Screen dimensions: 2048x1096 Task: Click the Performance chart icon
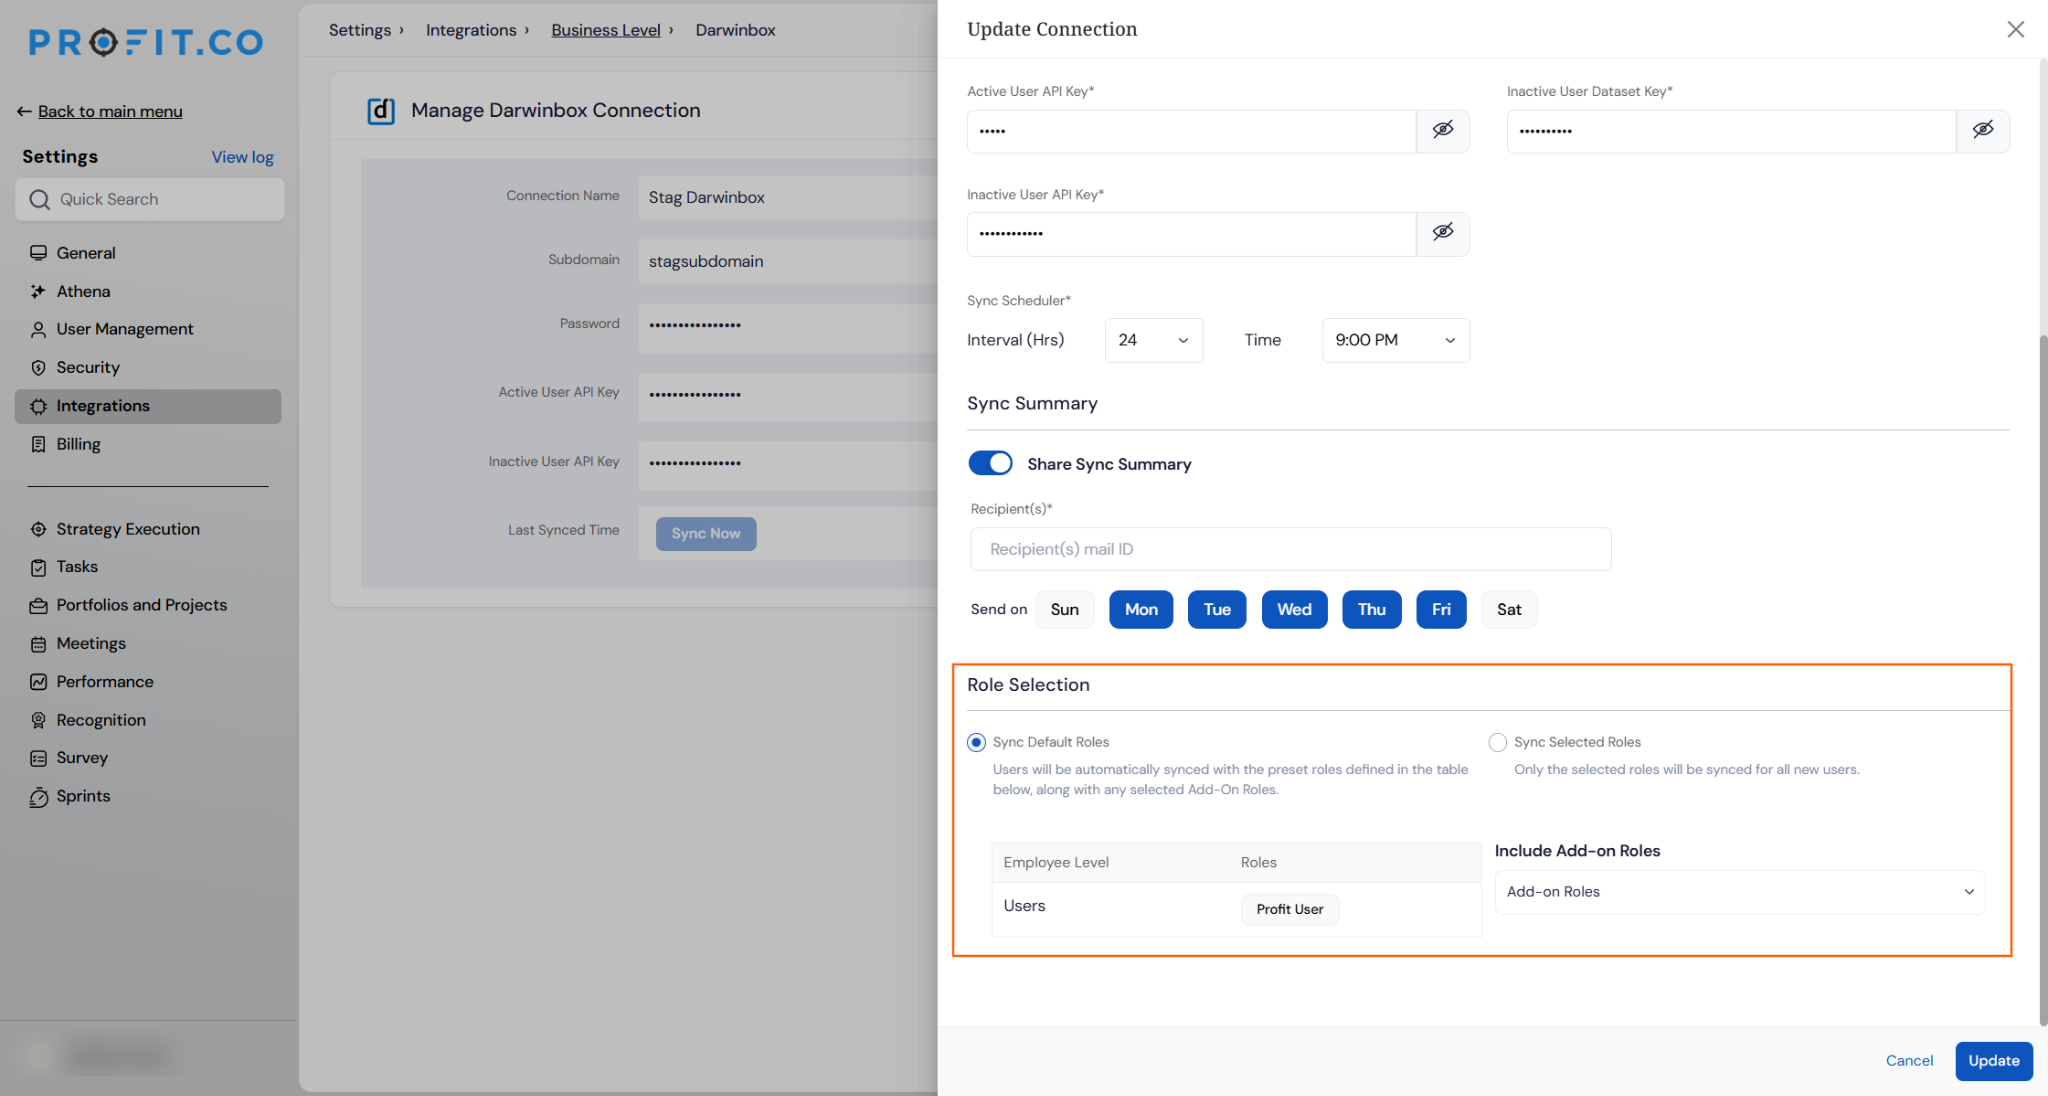point(38,682)
